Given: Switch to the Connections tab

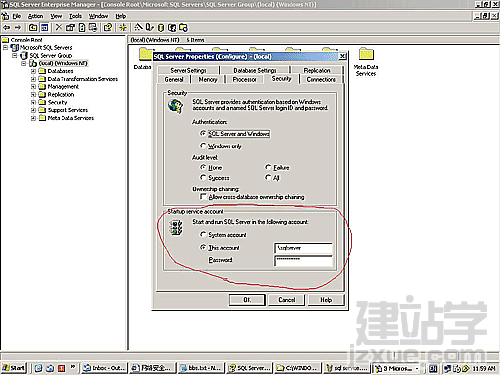Looking at the screenshot, I should (321, 79).
